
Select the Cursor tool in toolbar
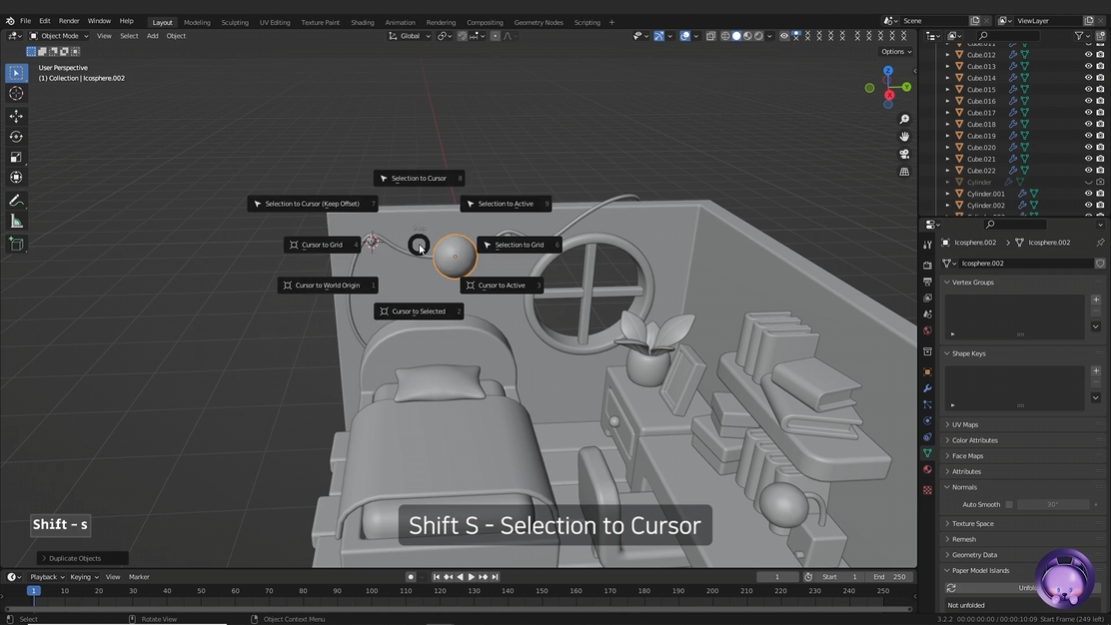click(16, 94)
